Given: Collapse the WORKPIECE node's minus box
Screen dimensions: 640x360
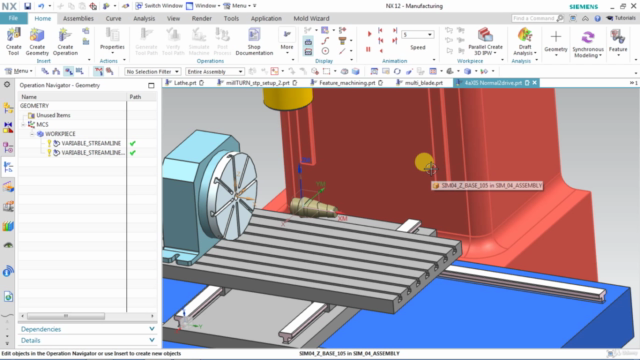Looking at the screenshot, I should tap(32, 134).
